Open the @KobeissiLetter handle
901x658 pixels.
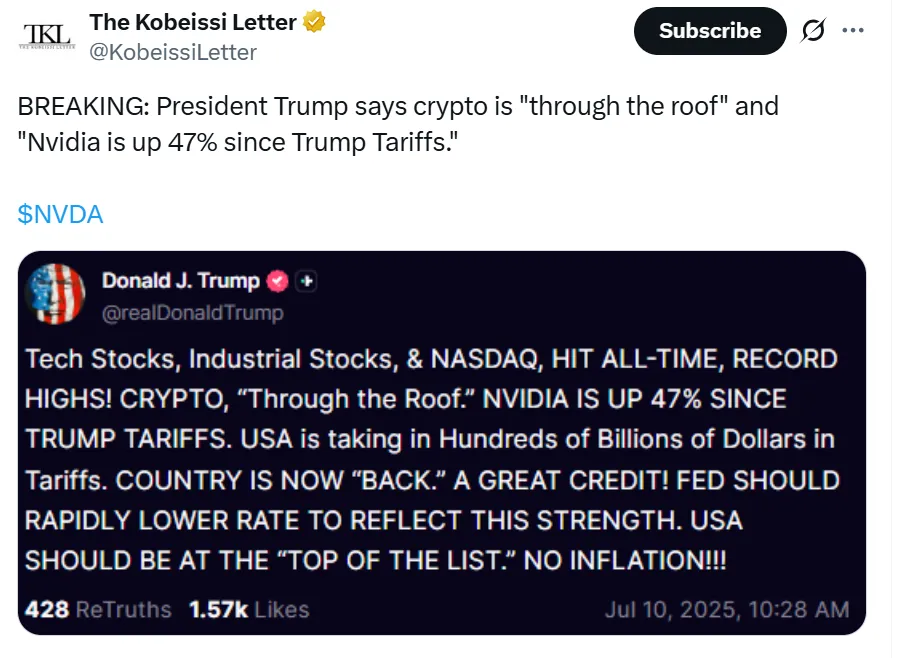click(x=173, y=52)
